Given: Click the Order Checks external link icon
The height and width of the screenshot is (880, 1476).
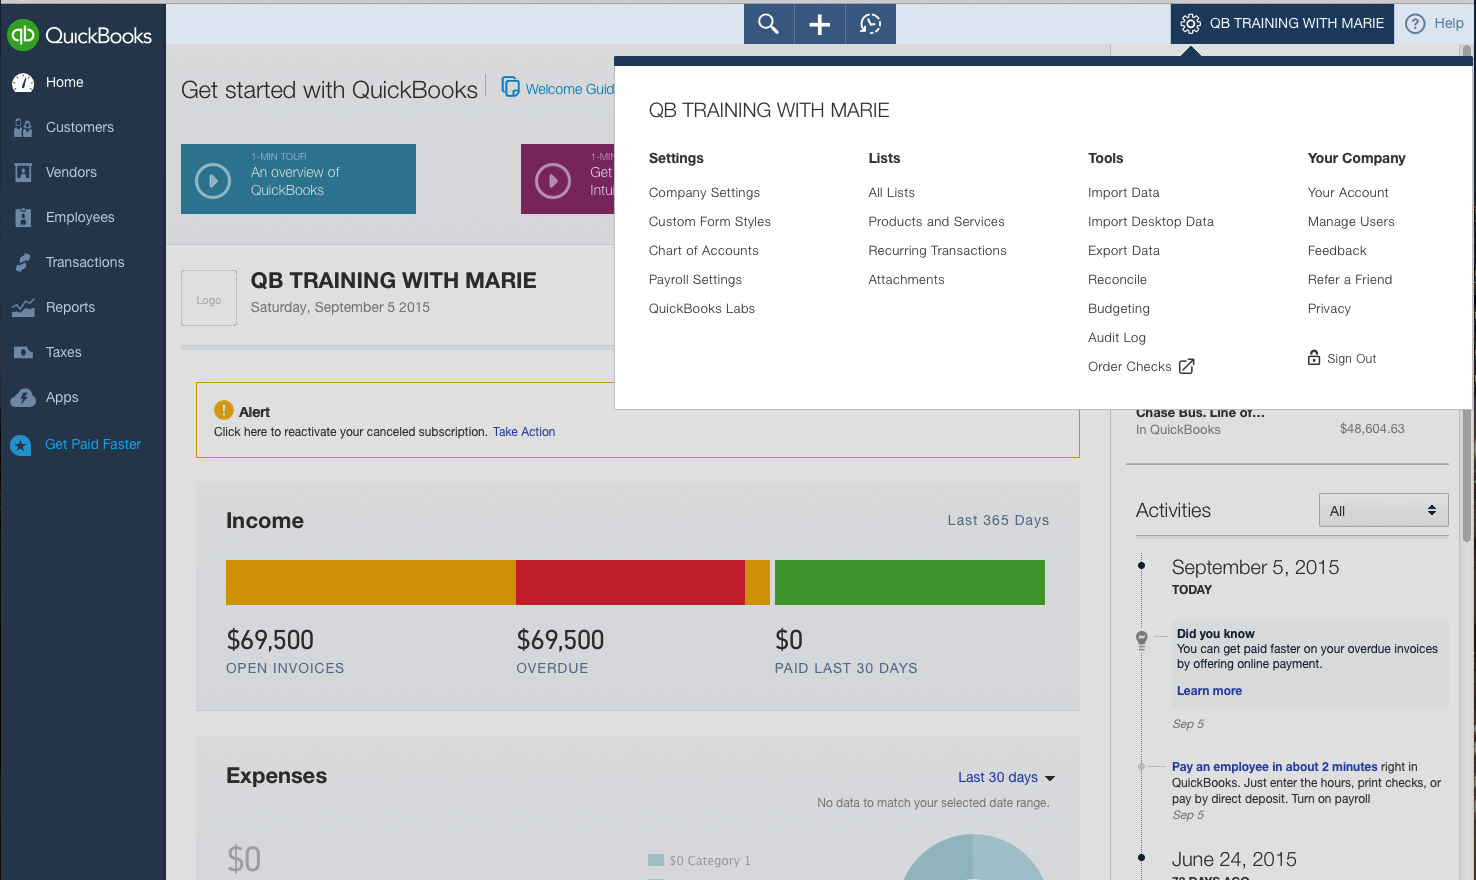Looking at the screenshot, I should (1186, 367).
